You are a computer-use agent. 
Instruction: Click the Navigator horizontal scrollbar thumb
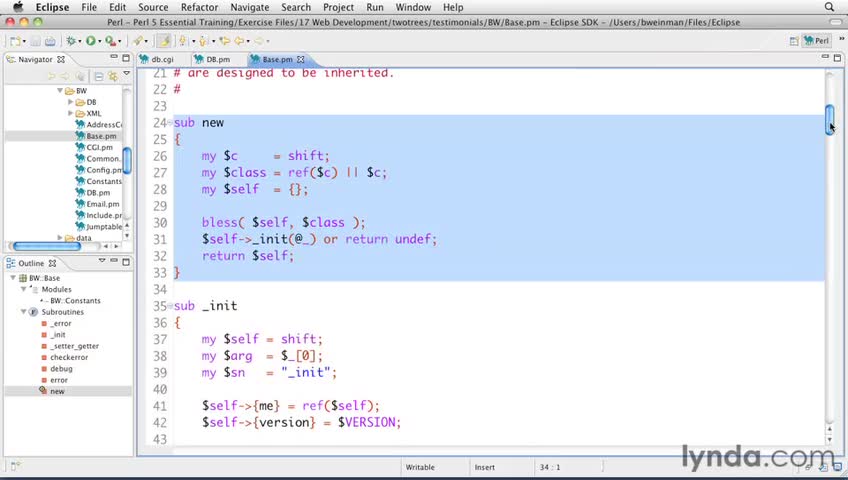pos(47,246)
